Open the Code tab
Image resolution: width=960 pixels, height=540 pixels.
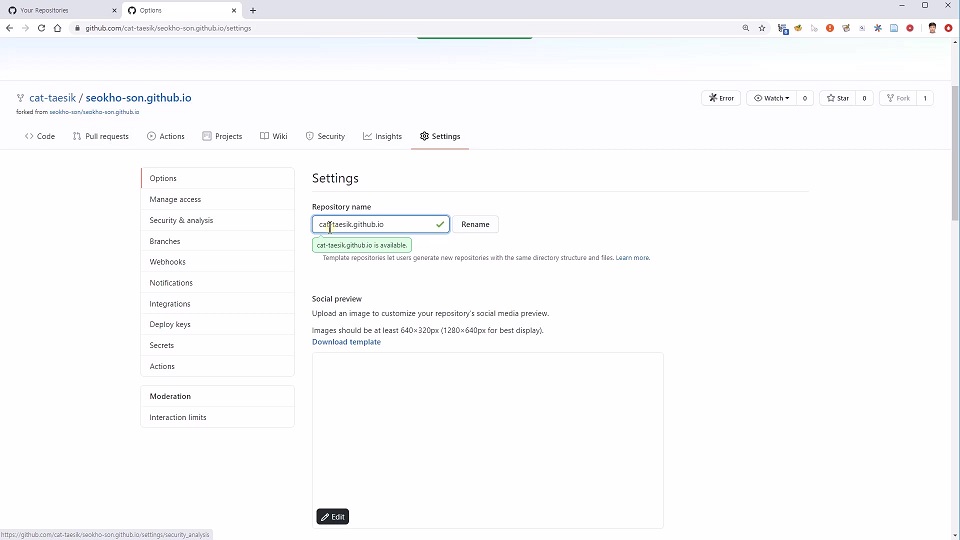40,136
